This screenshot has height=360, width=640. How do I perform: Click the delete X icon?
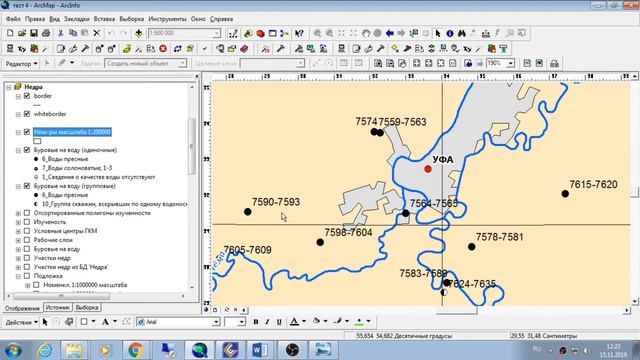[97, 33]
